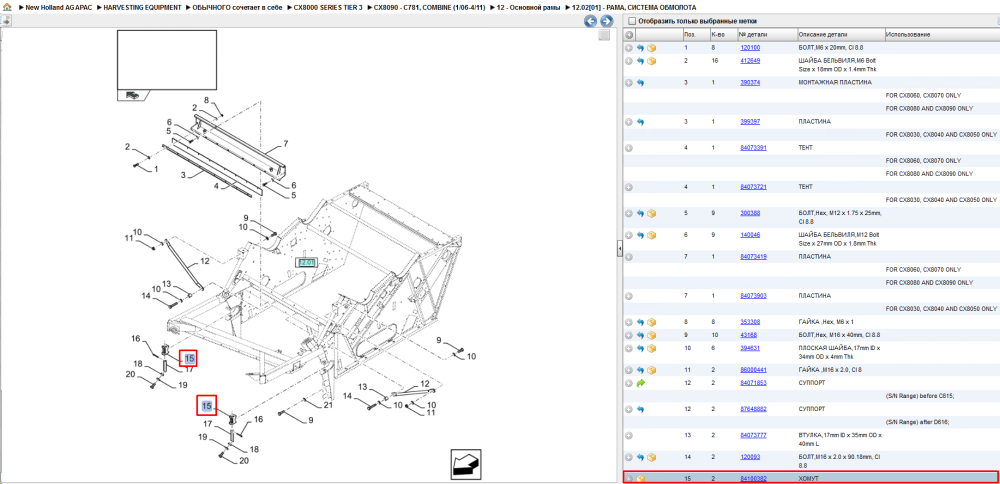1000x484 pixels.
Task: Click yellow box icon for part 394631
Action: click(651, 348)
